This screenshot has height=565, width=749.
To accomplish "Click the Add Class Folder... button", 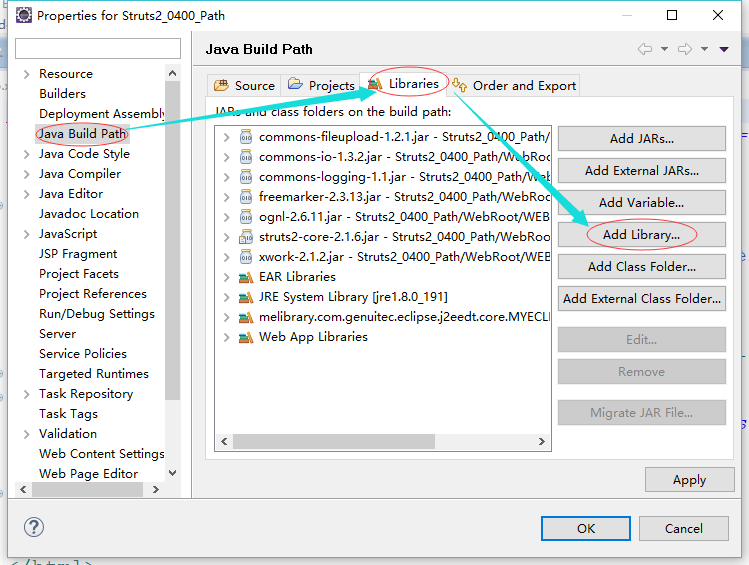I will coord(642,267).
